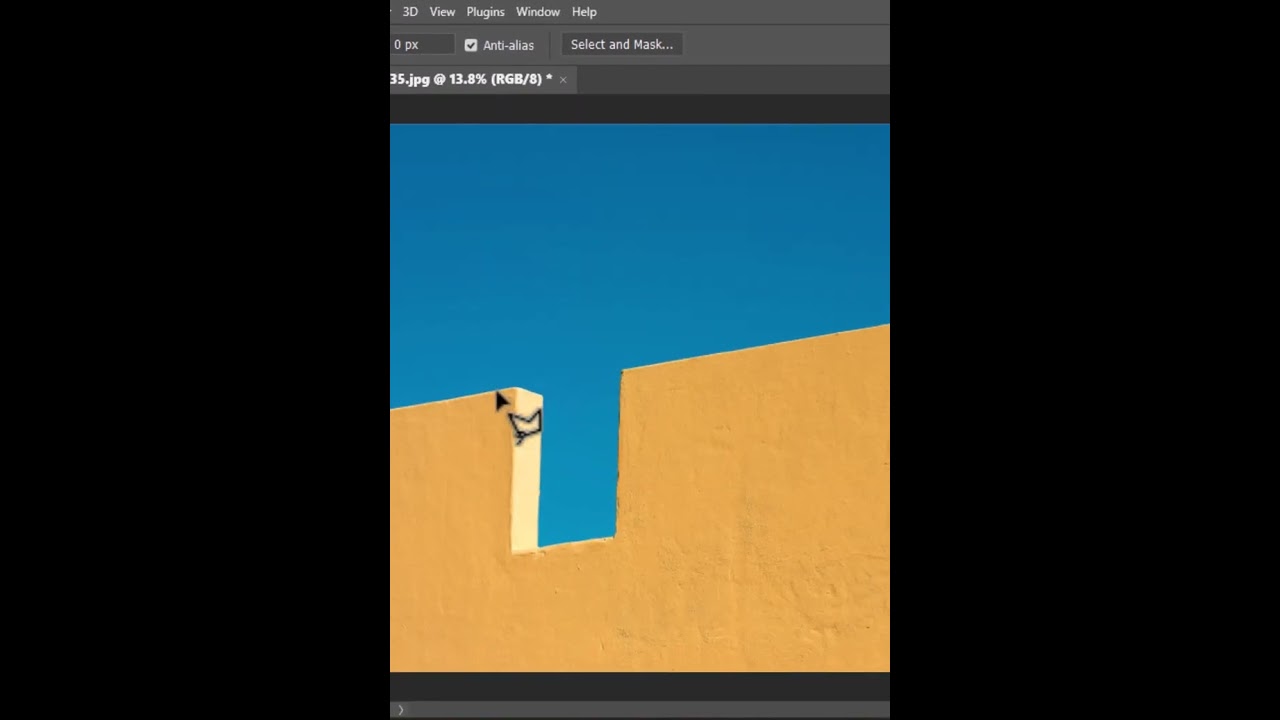Open the 3D menu
The height and width of the screenshot is (720, 1280).
click(410, 12)
